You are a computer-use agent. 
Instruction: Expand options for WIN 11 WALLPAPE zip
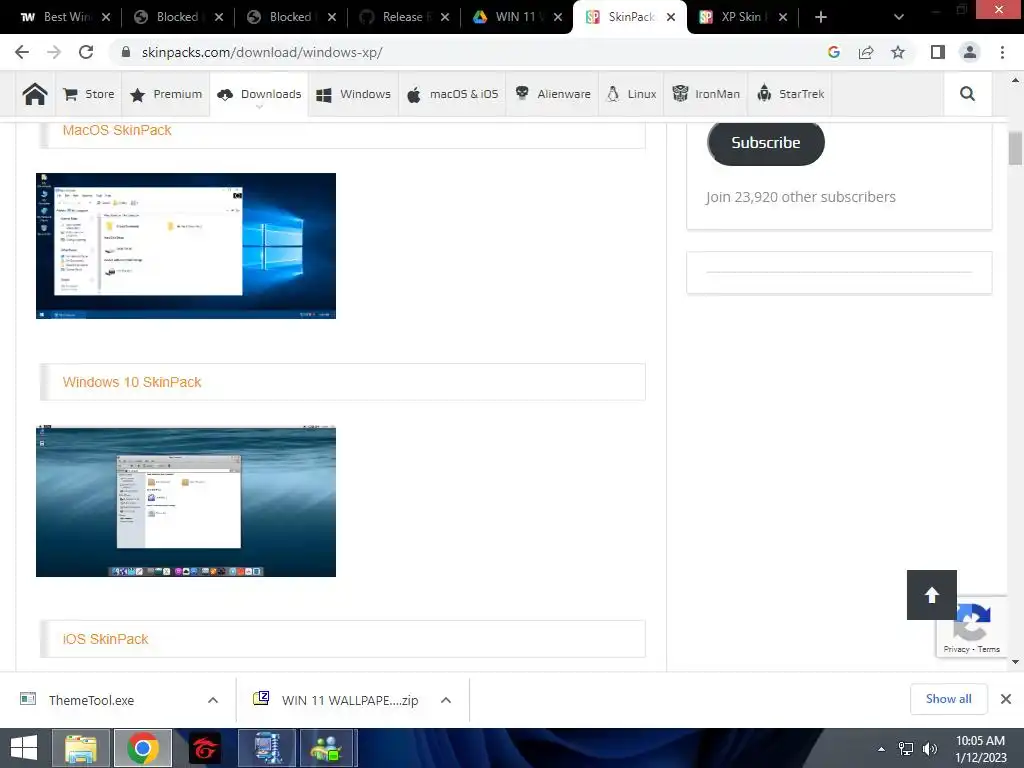pyautogui.click(x=446, y=700)
